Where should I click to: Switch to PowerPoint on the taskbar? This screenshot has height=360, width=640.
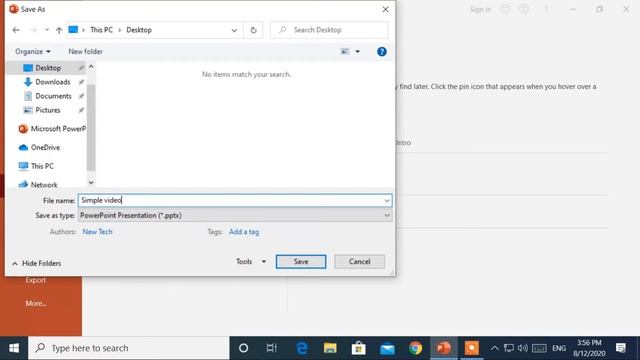click(444, 348)
